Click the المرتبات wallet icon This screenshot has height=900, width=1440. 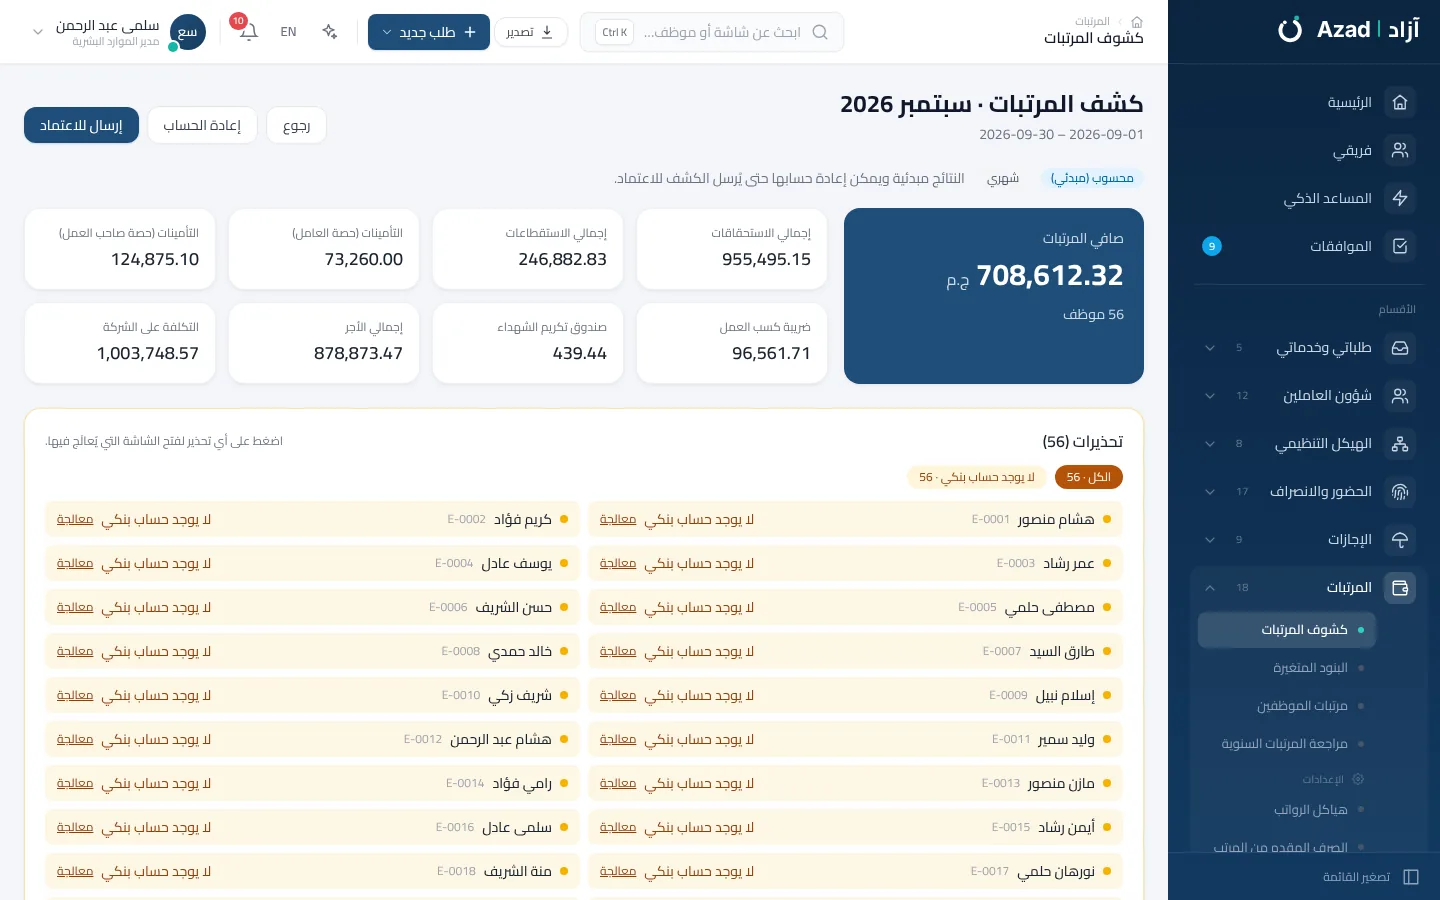pyautogui.click(x=1400, y=588)
